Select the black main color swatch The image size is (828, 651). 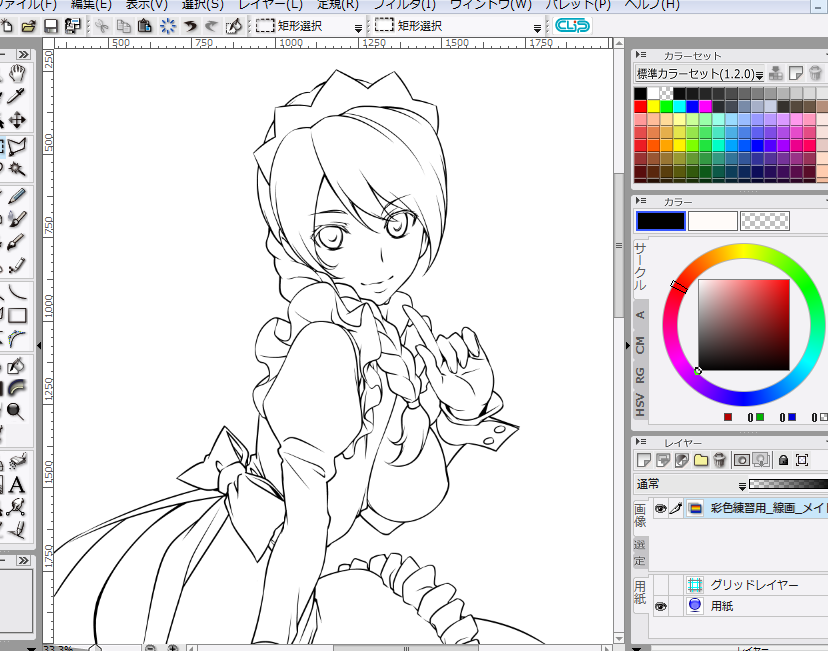coord(661,221)
